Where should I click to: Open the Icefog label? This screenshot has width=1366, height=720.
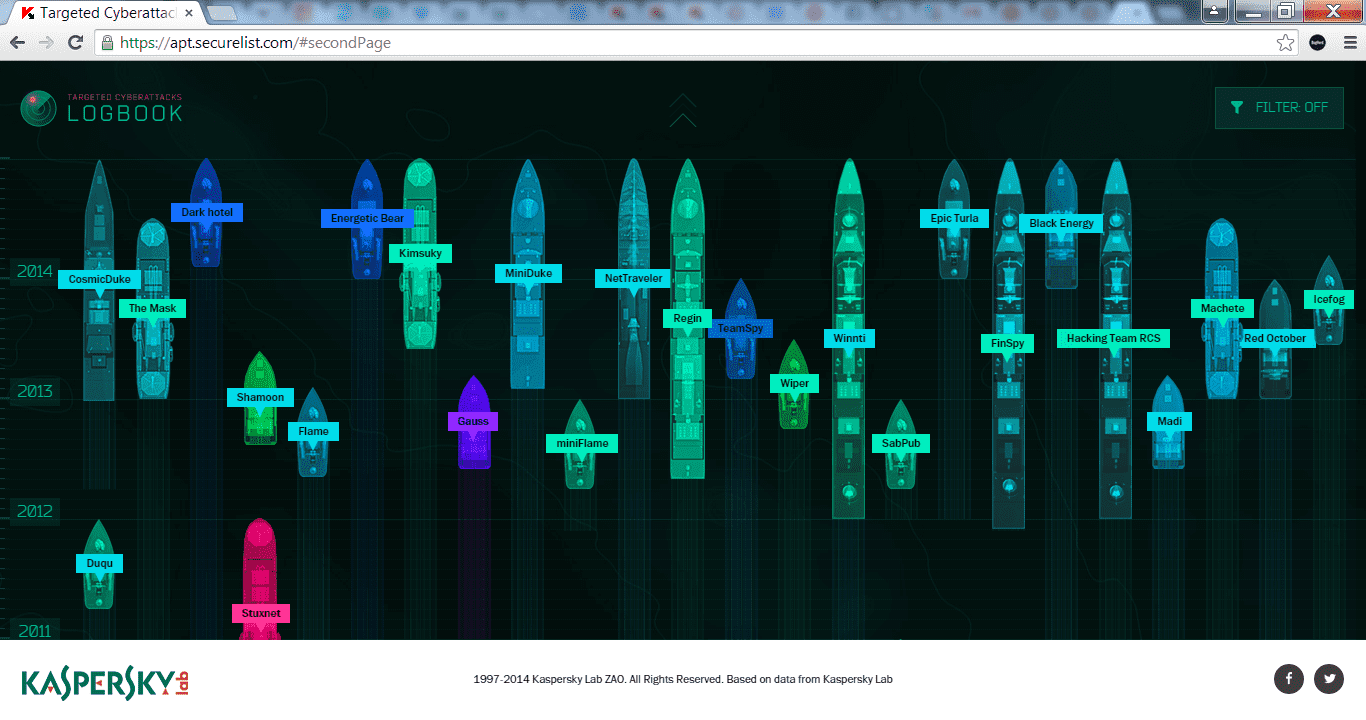(x=1329, y=299)
